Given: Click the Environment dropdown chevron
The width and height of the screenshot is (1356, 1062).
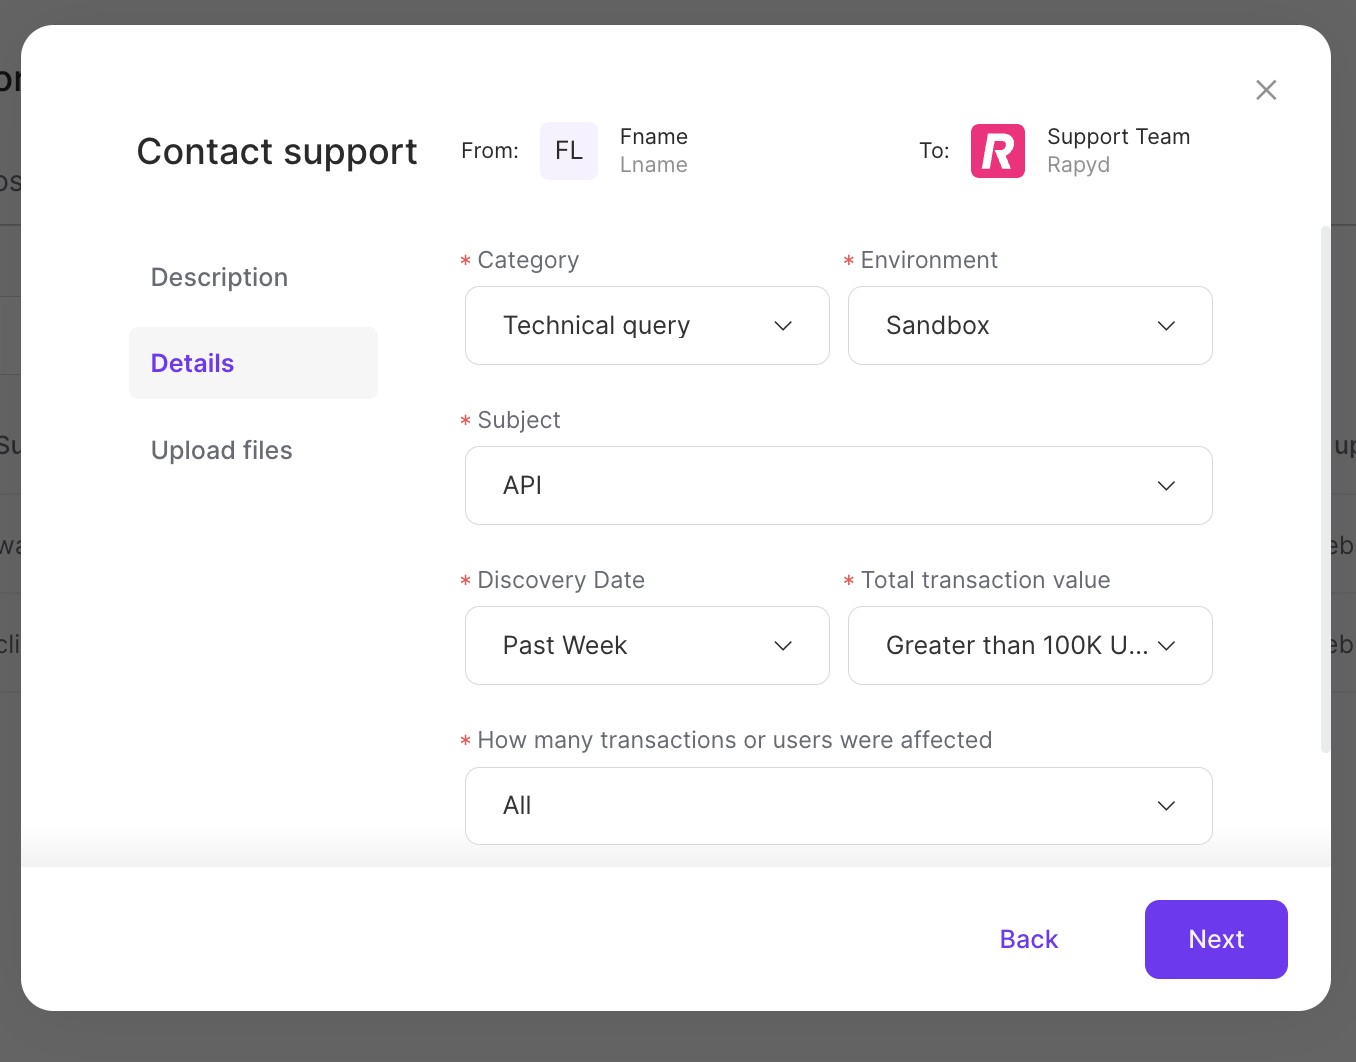Looking at the screenshot, I should click(x=1166, y=325).
